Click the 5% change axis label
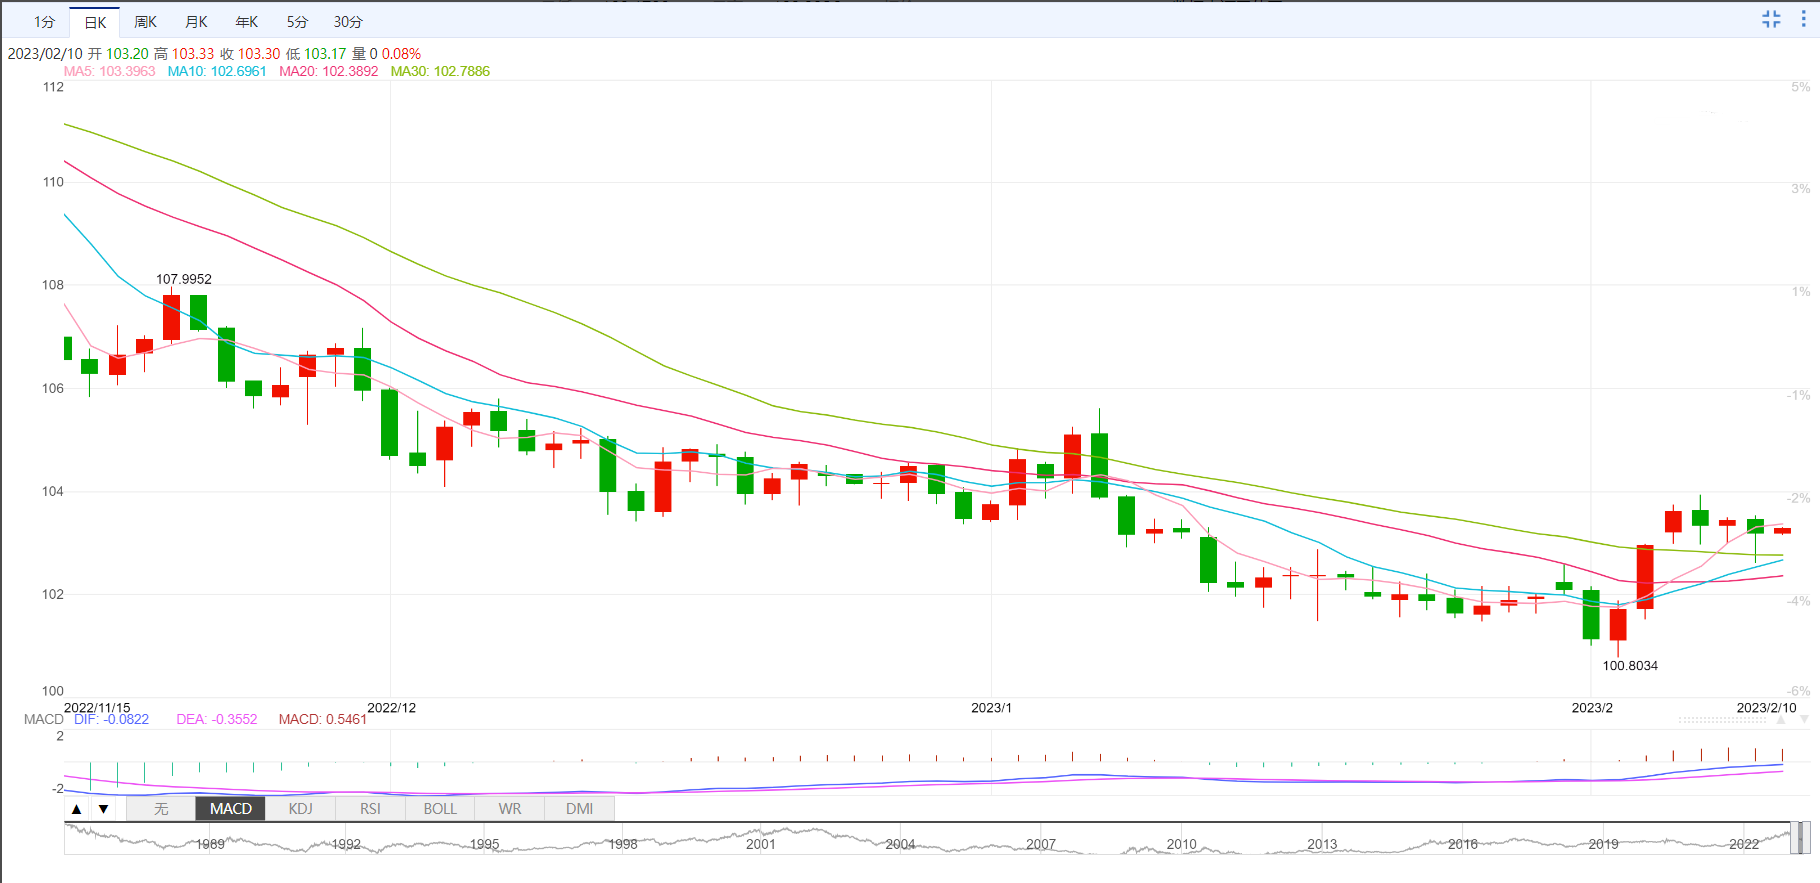 [x=1800, y=87]
